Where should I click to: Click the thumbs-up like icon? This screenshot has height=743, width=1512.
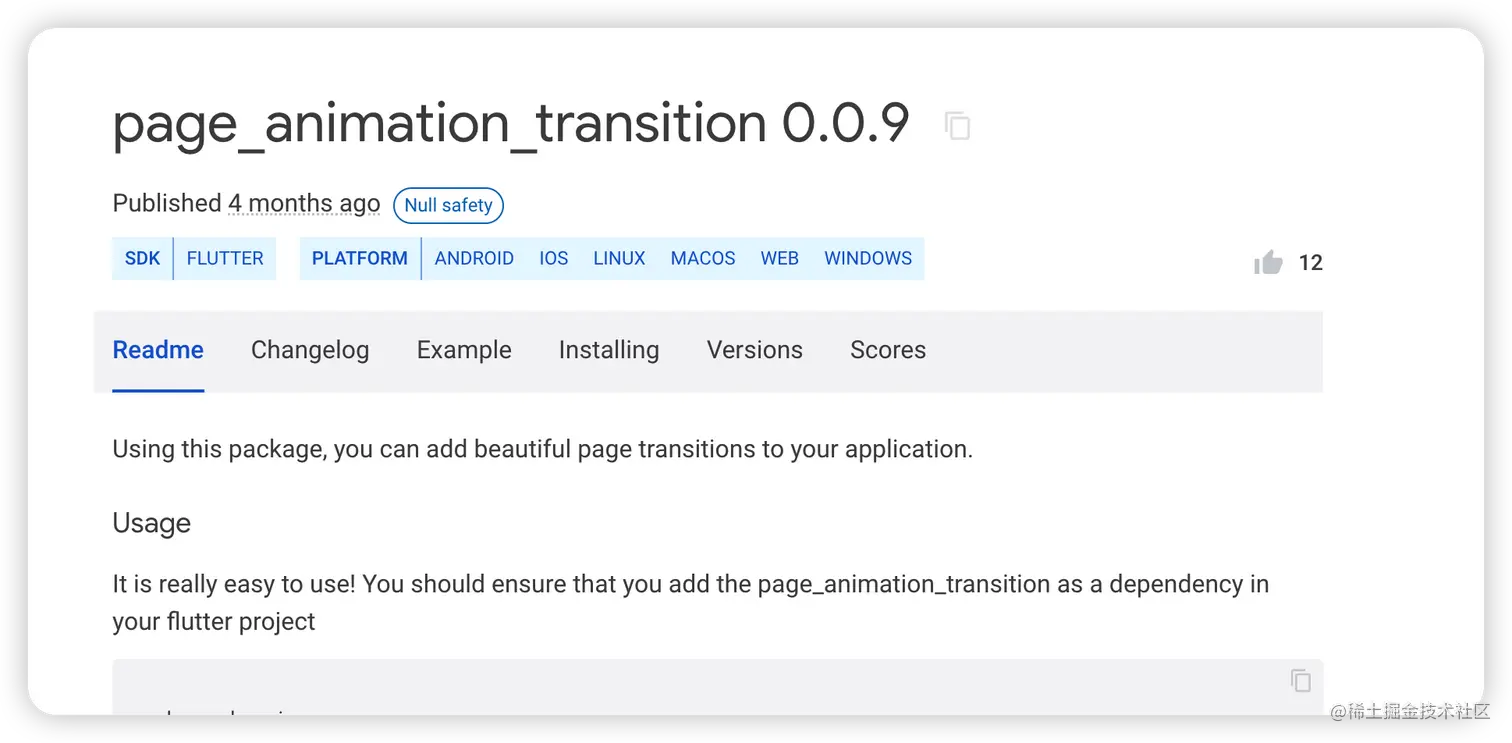pos(1268,263)
